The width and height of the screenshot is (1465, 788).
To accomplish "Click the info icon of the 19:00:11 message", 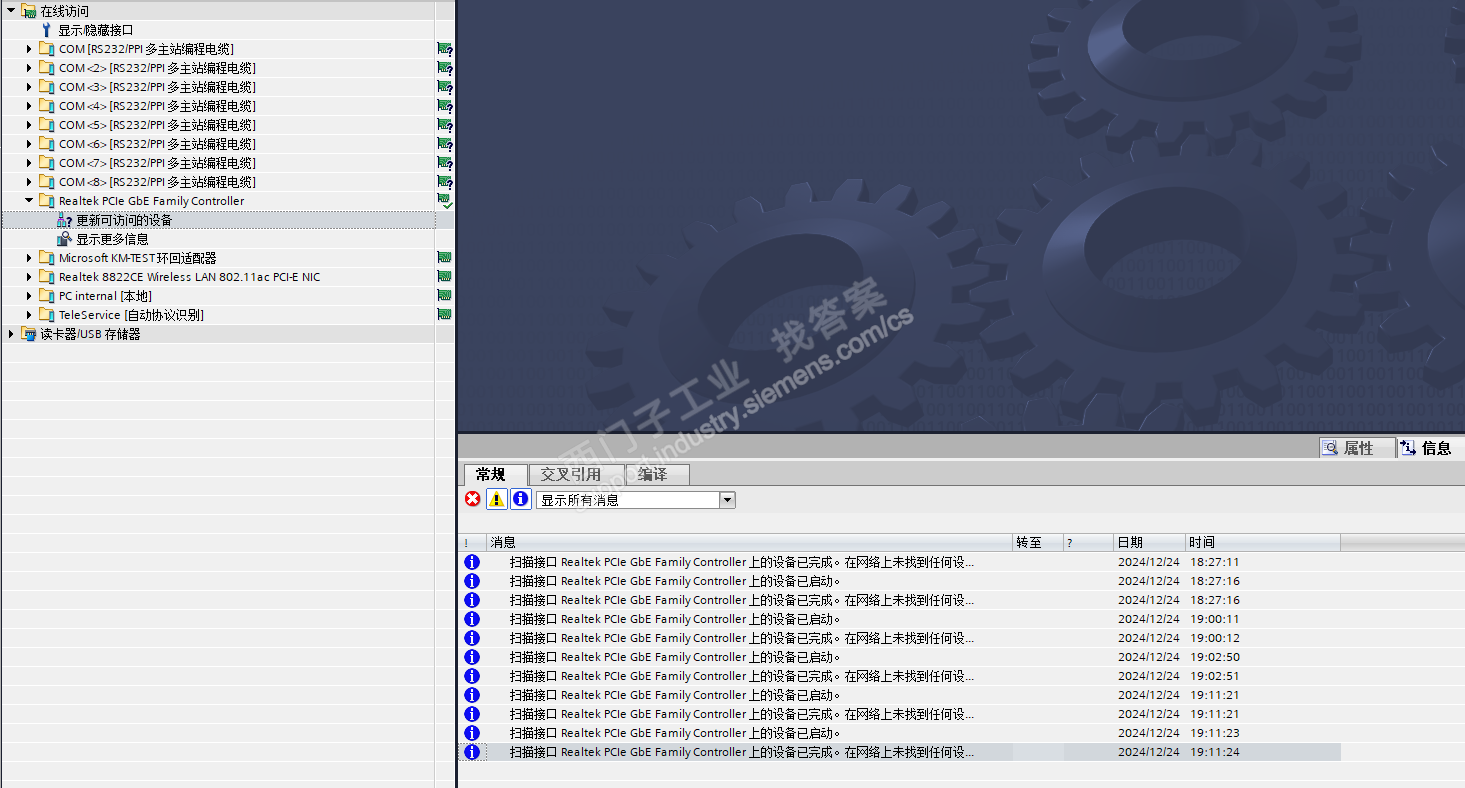I will click(x=472, y=619).
